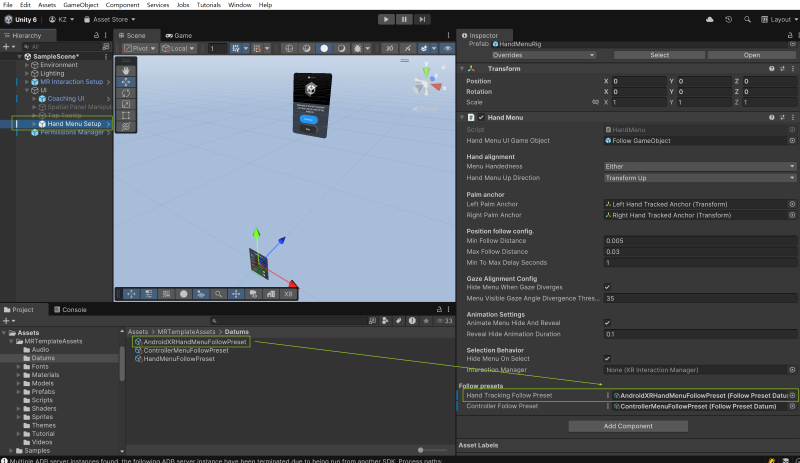Uncheck Hide Menu When Gaze Diverges
800x463 pixels.
[x=608, y=287]
